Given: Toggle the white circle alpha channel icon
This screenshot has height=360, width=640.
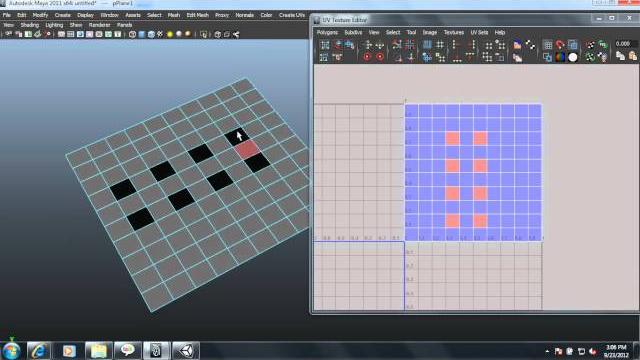Looking at the screenshot, I should (x=573, y=57).
